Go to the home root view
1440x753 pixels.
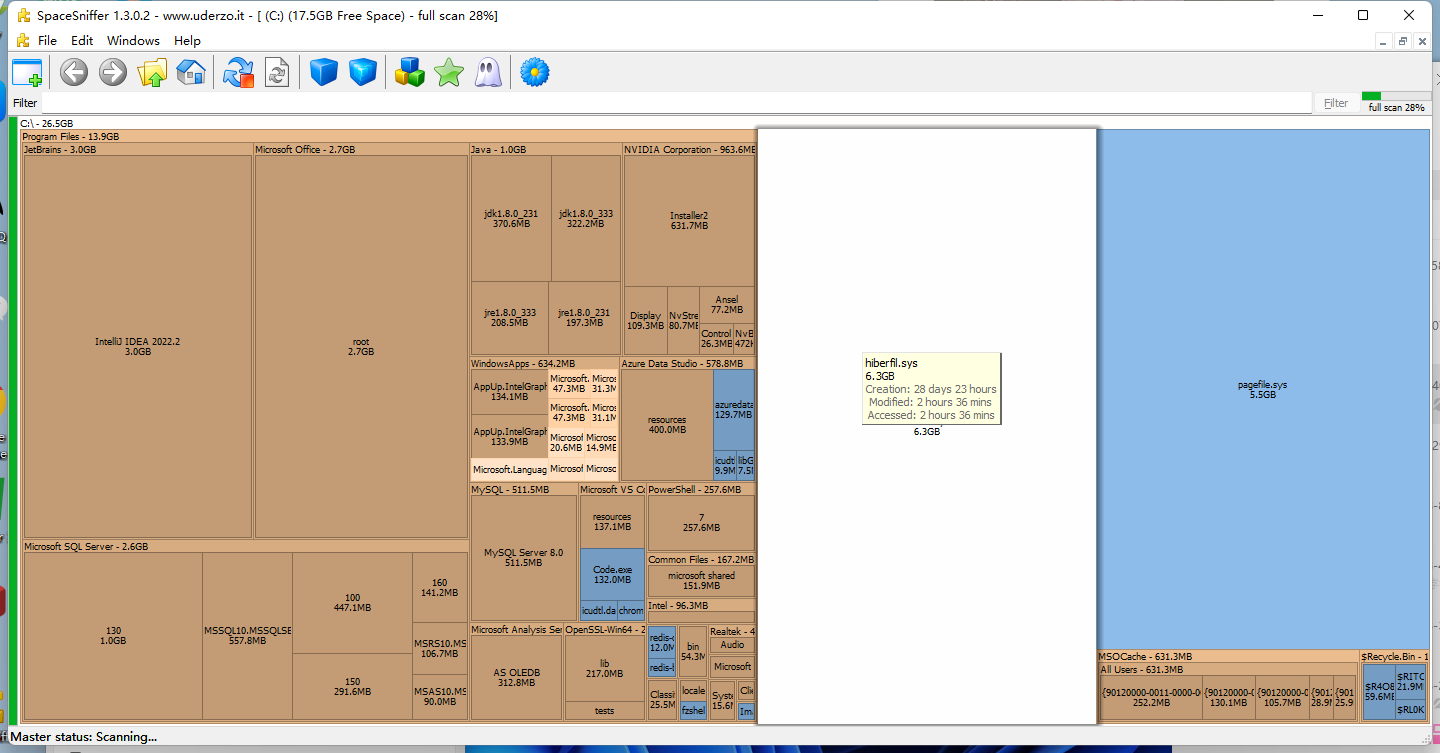tap(191, 72)
